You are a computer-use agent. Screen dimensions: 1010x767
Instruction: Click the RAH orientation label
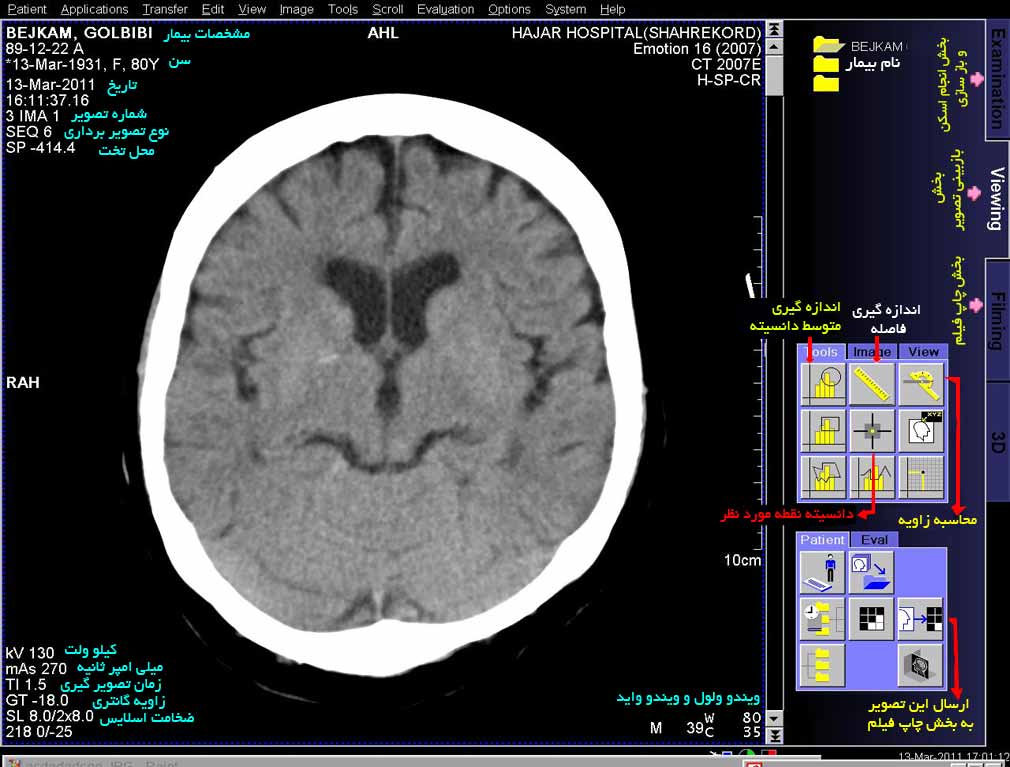point(23,383)
